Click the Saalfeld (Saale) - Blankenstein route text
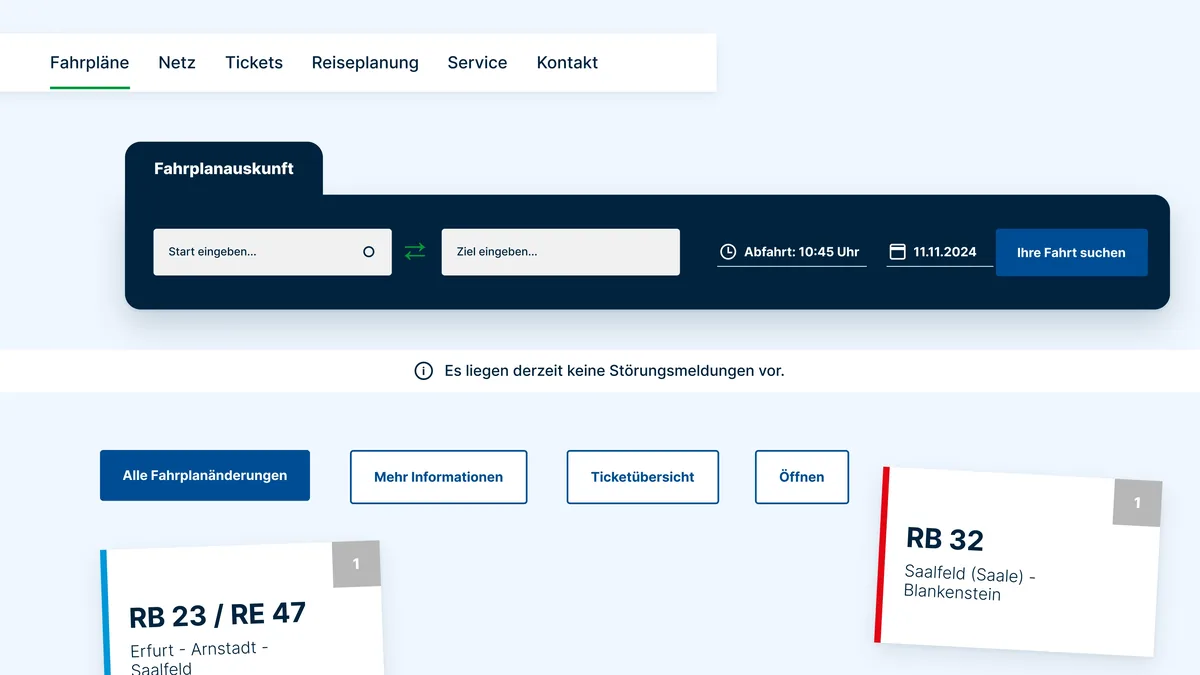This screenshot has width=1200, height=675. 969,583
